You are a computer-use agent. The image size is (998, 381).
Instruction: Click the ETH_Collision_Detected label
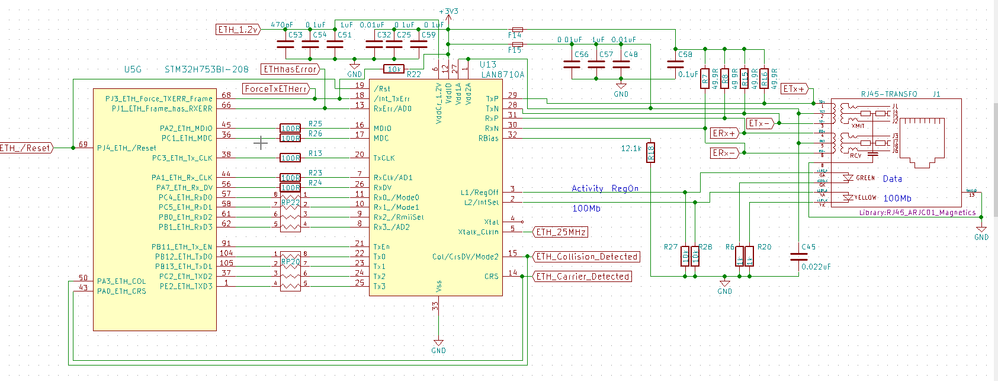pos(586,256)
